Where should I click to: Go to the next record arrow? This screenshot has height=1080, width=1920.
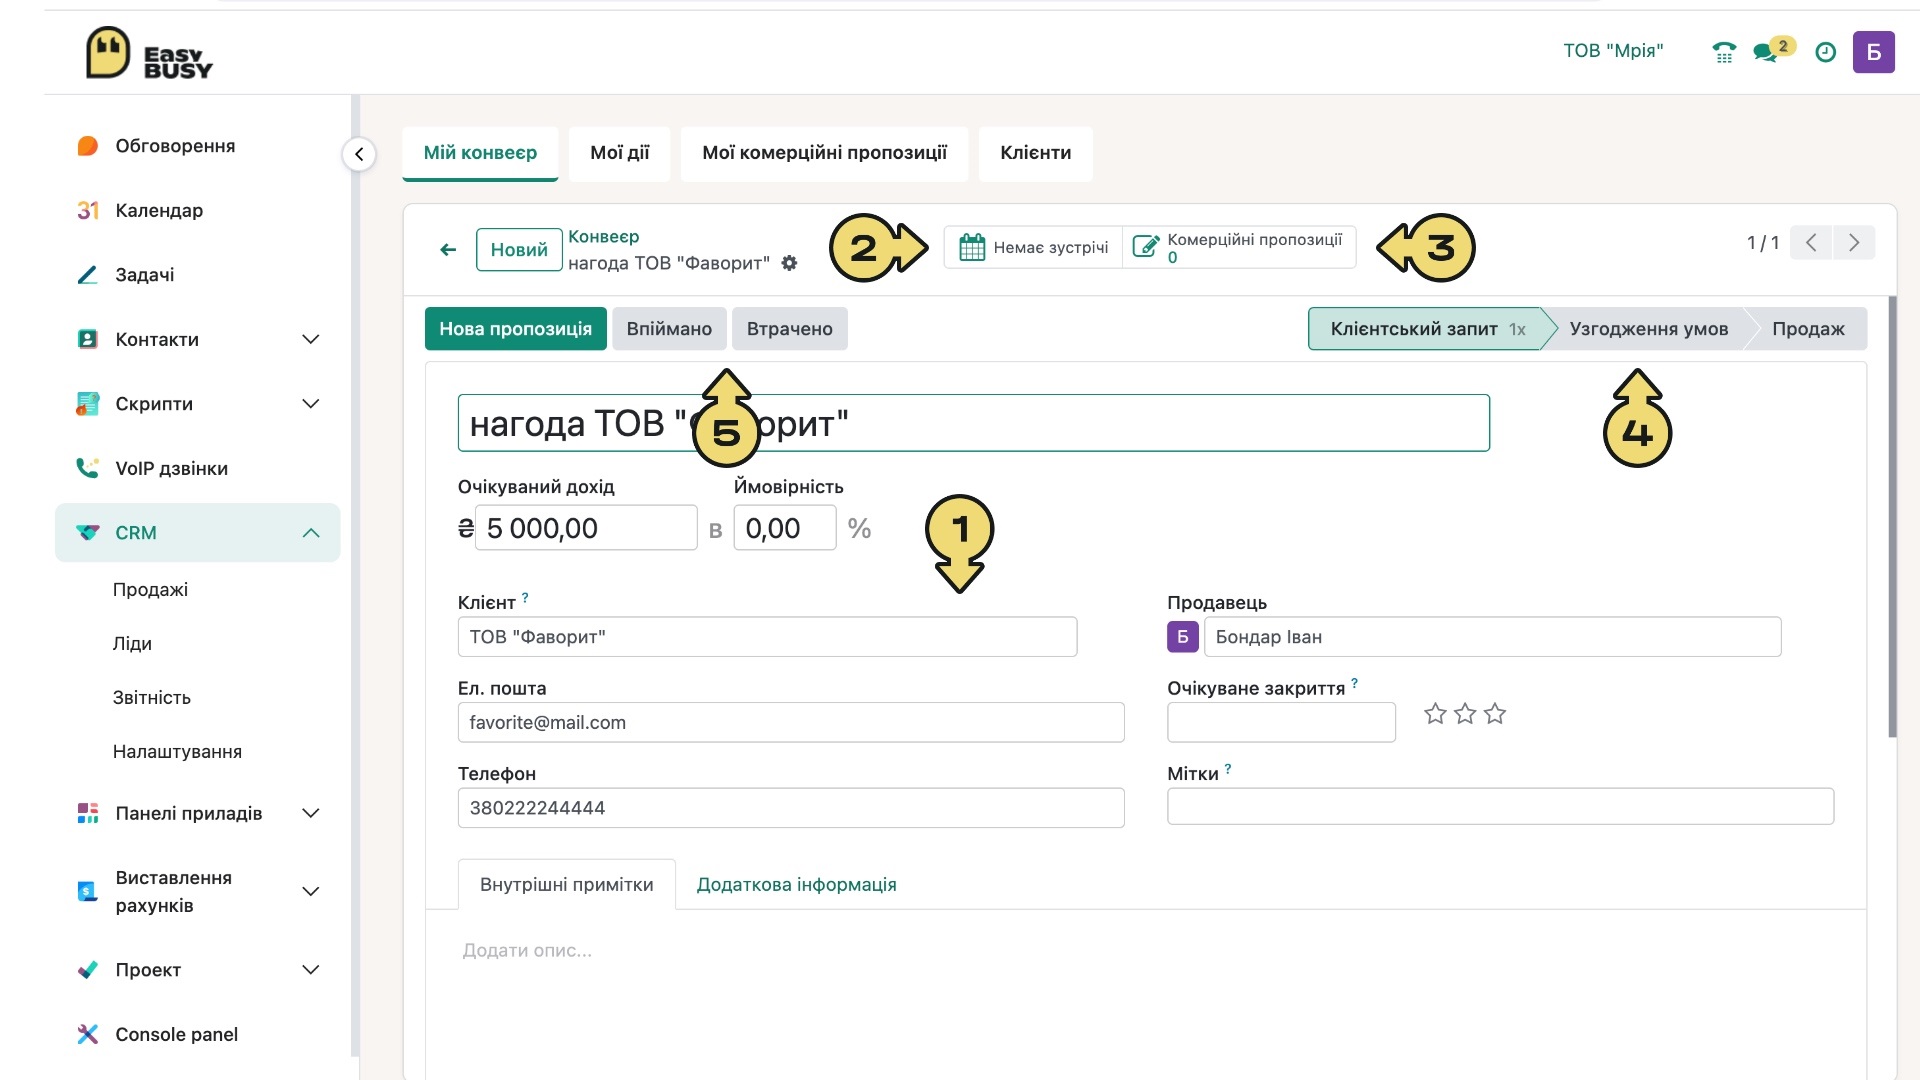(1854, 243)
